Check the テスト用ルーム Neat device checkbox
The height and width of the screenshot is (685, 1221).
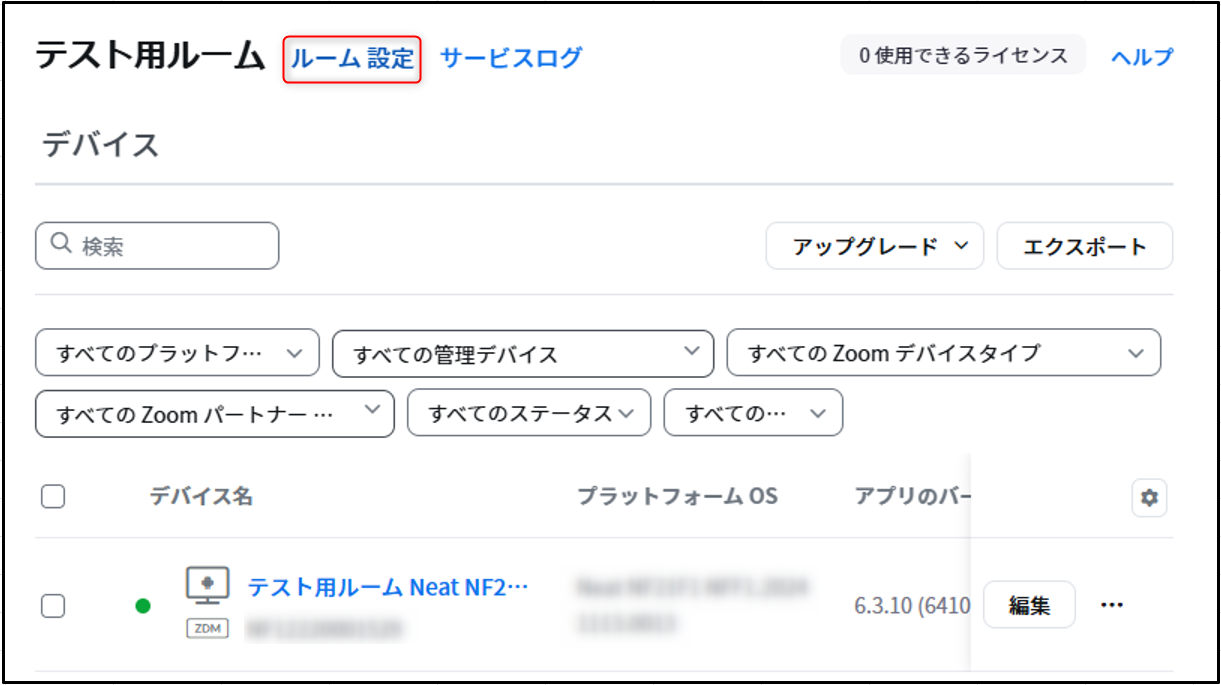coord(53,605)
